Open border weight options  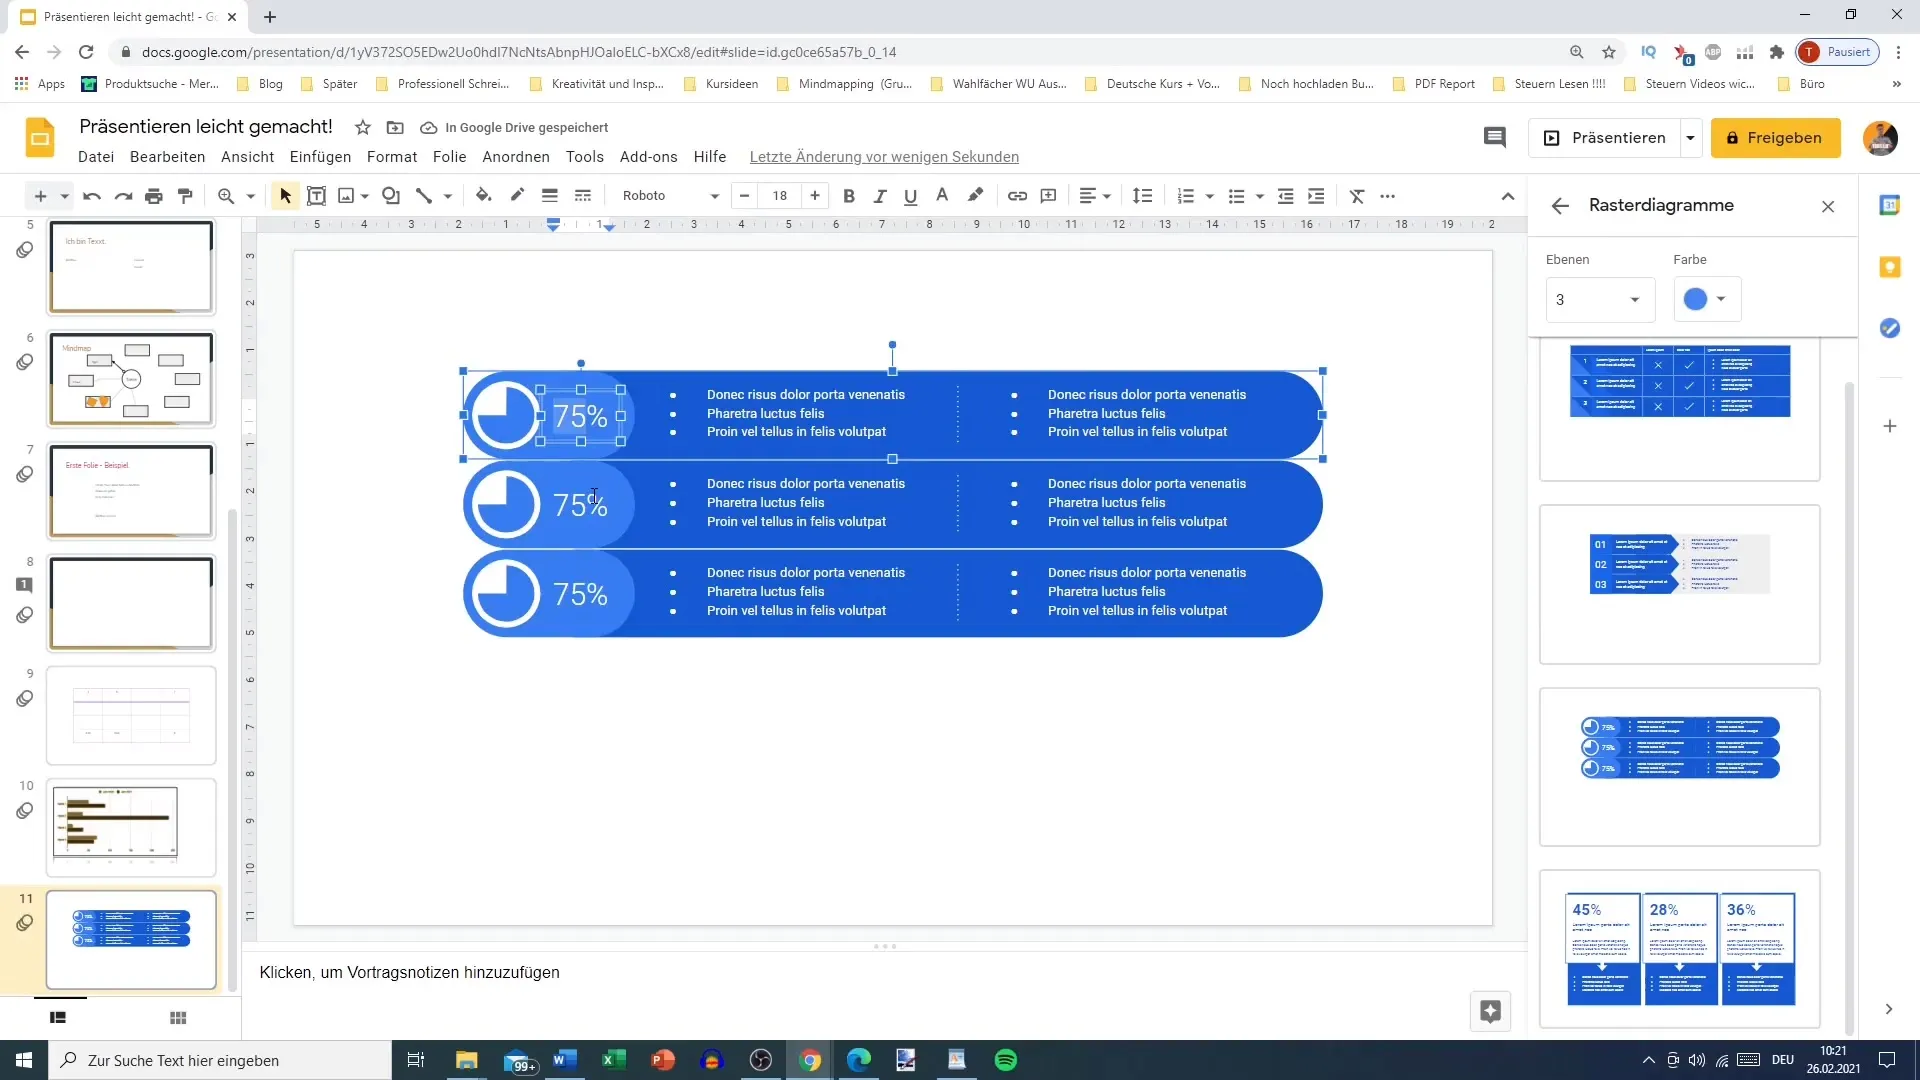(x=550, y=196)
